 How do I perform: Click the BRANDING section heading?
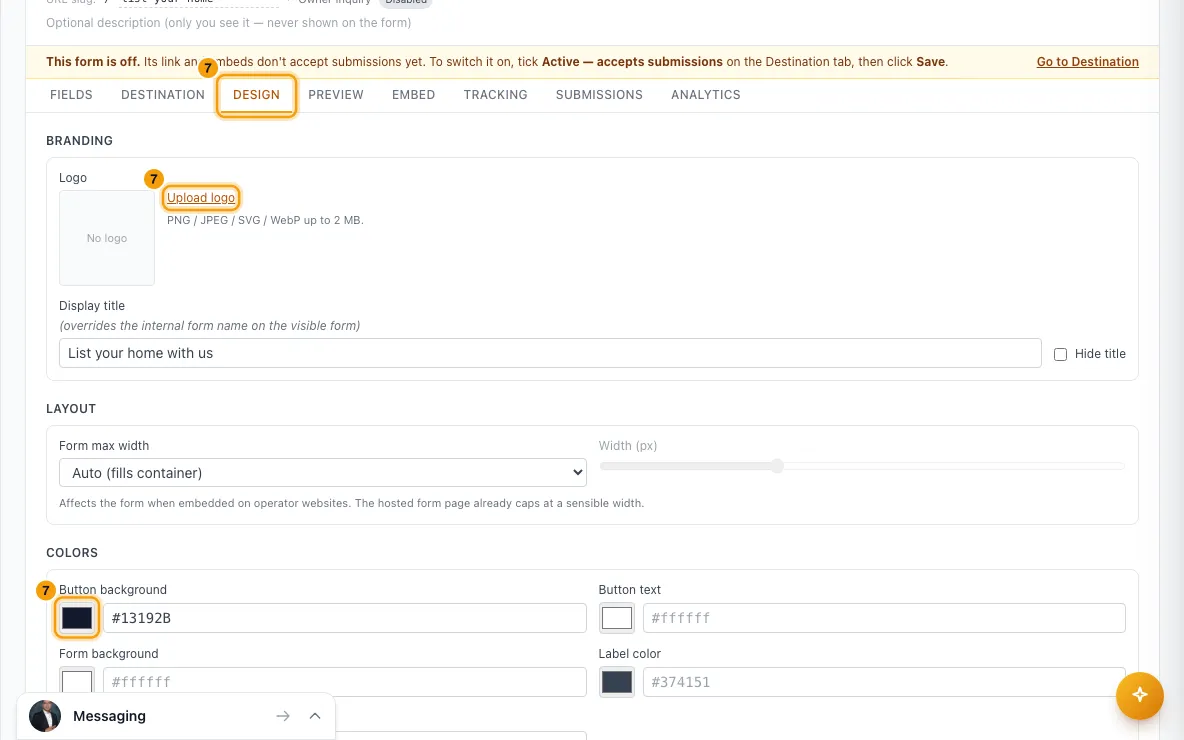click(x=79, y=140)
